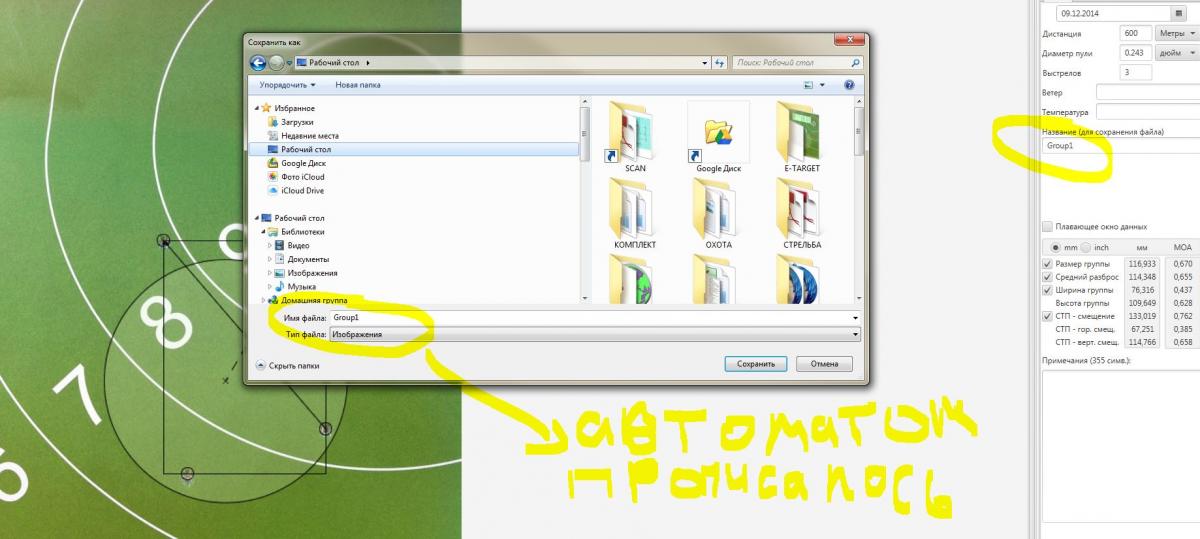Open the SCAN folder shortcut
The image size is (1200, 539).
coord(635,135)
